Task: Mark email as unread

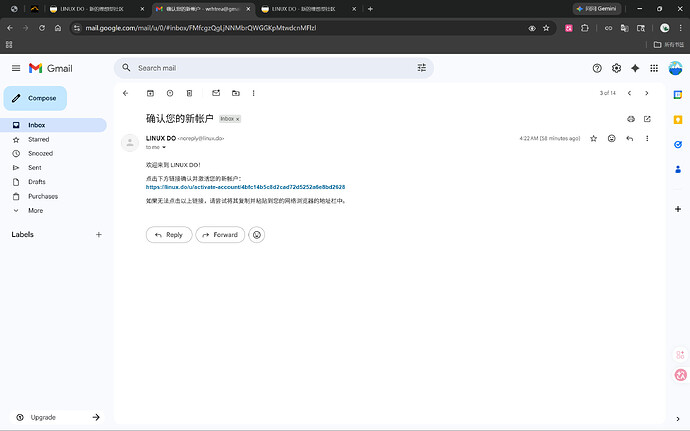Action: [x=216, y=93]
